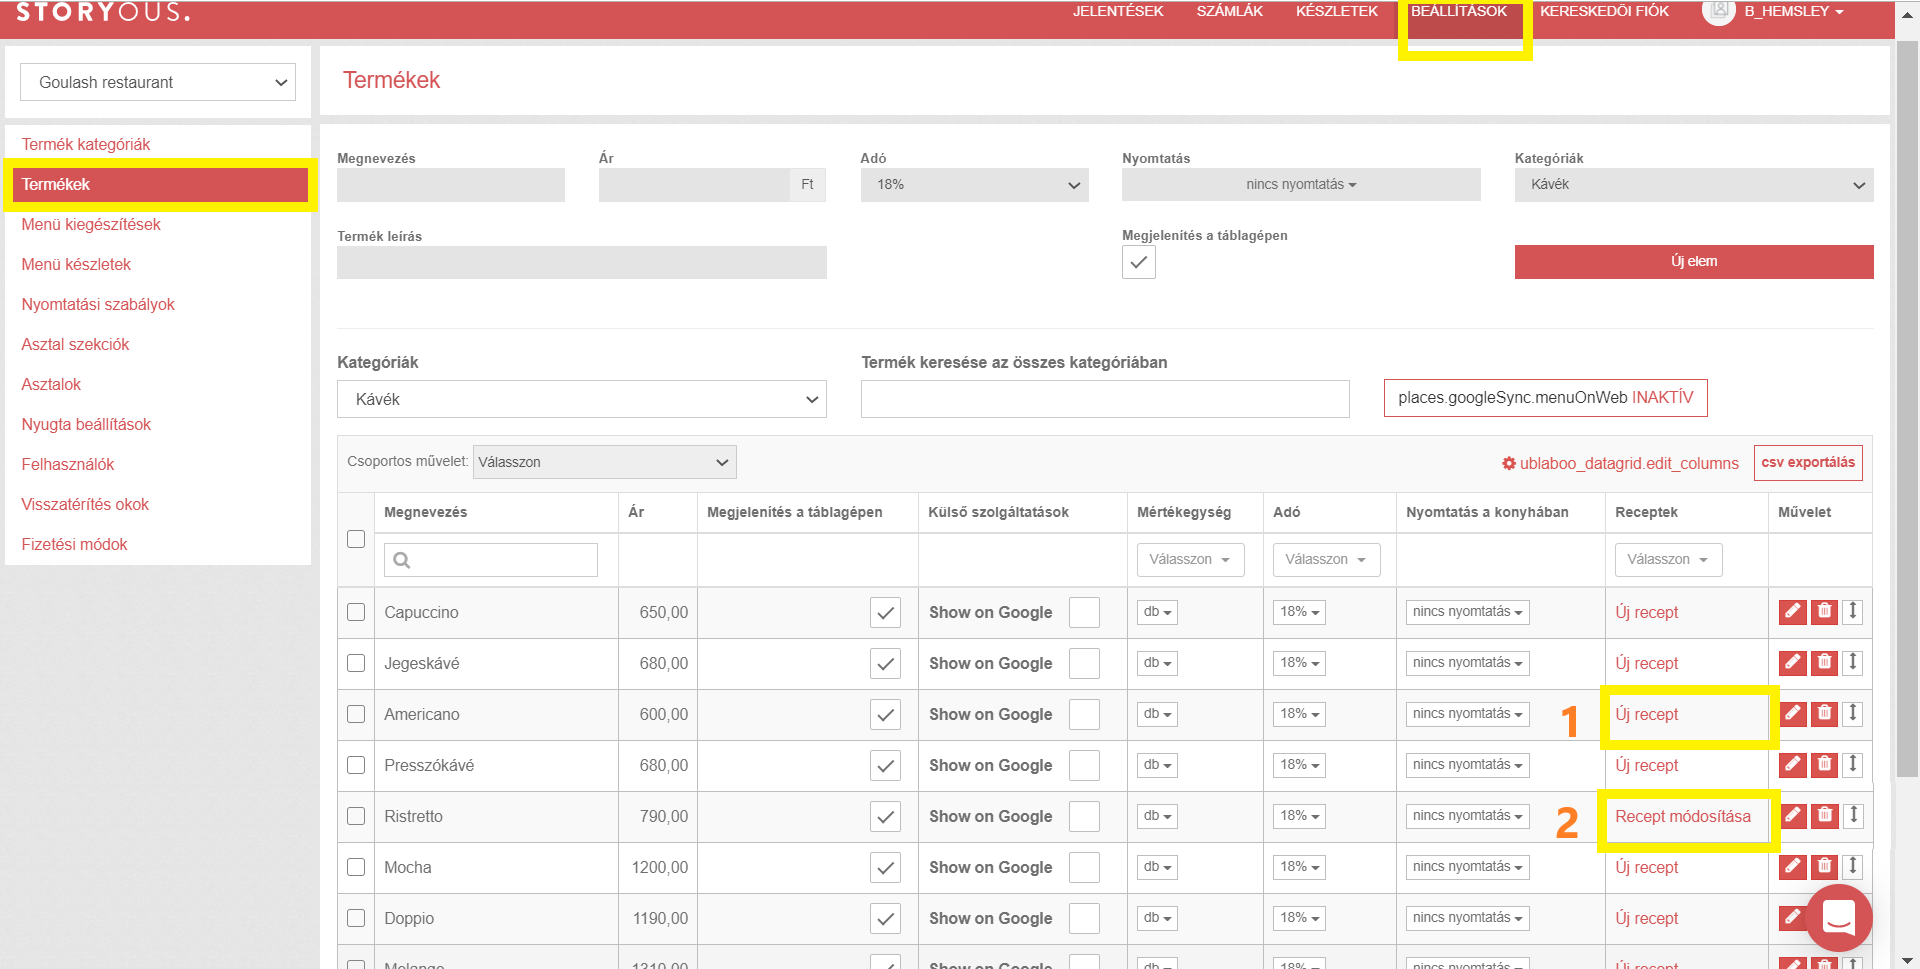Delete the Presszókávé product with trash icon

point(1825,765)
